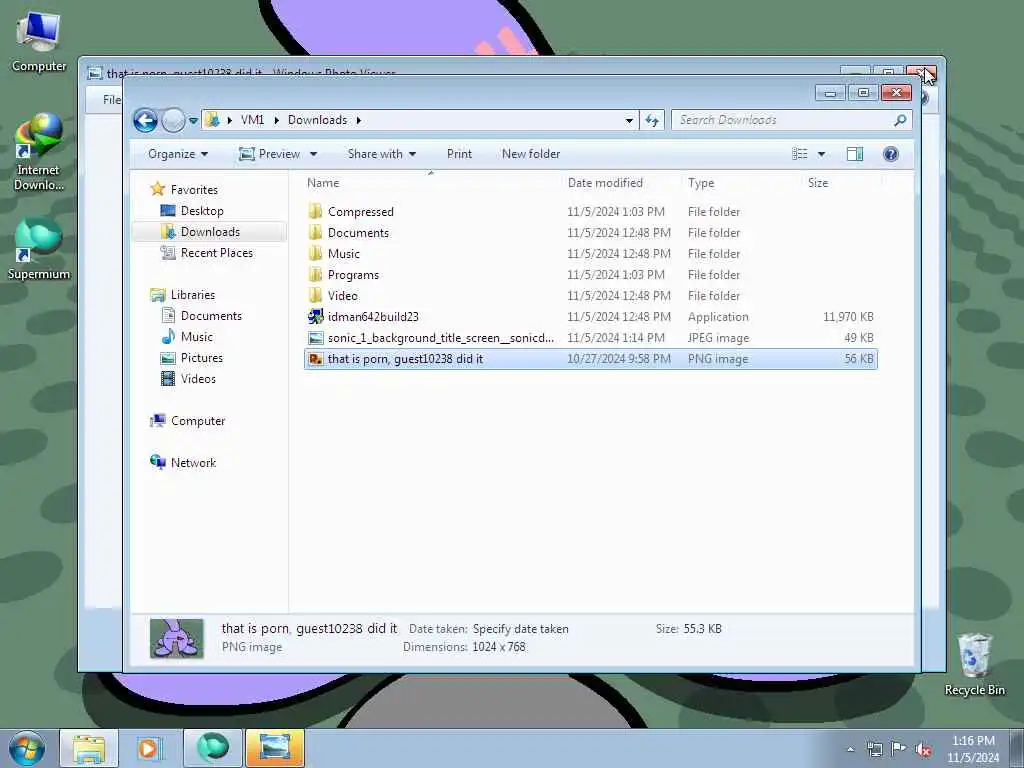
Task: Open the Share with menu
Action: click(381, 154)
